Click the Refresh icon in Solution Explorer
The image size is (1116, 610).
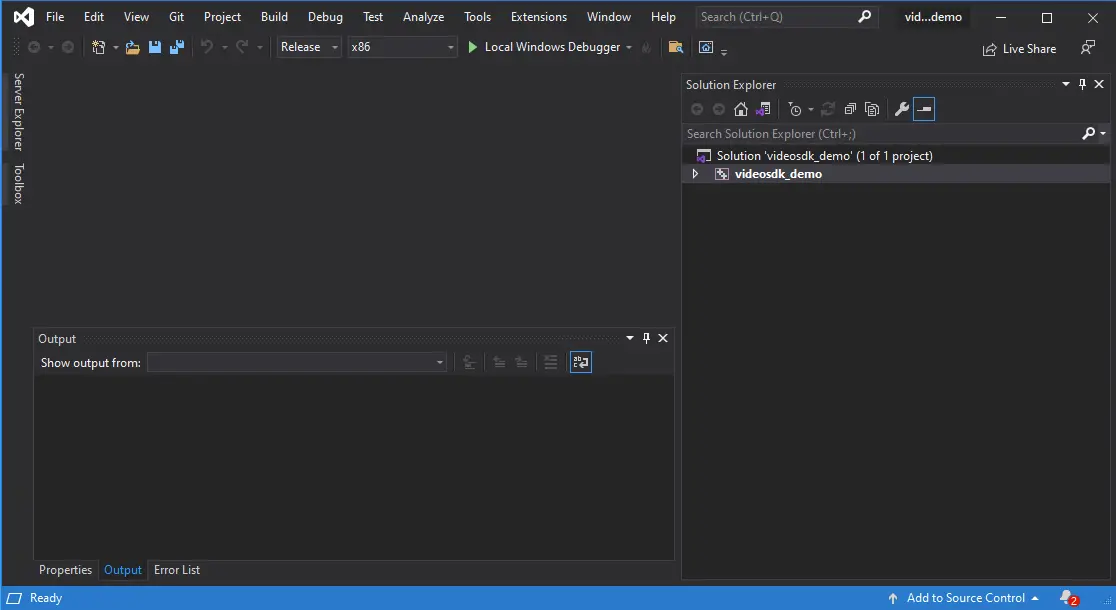click(828, 109)
